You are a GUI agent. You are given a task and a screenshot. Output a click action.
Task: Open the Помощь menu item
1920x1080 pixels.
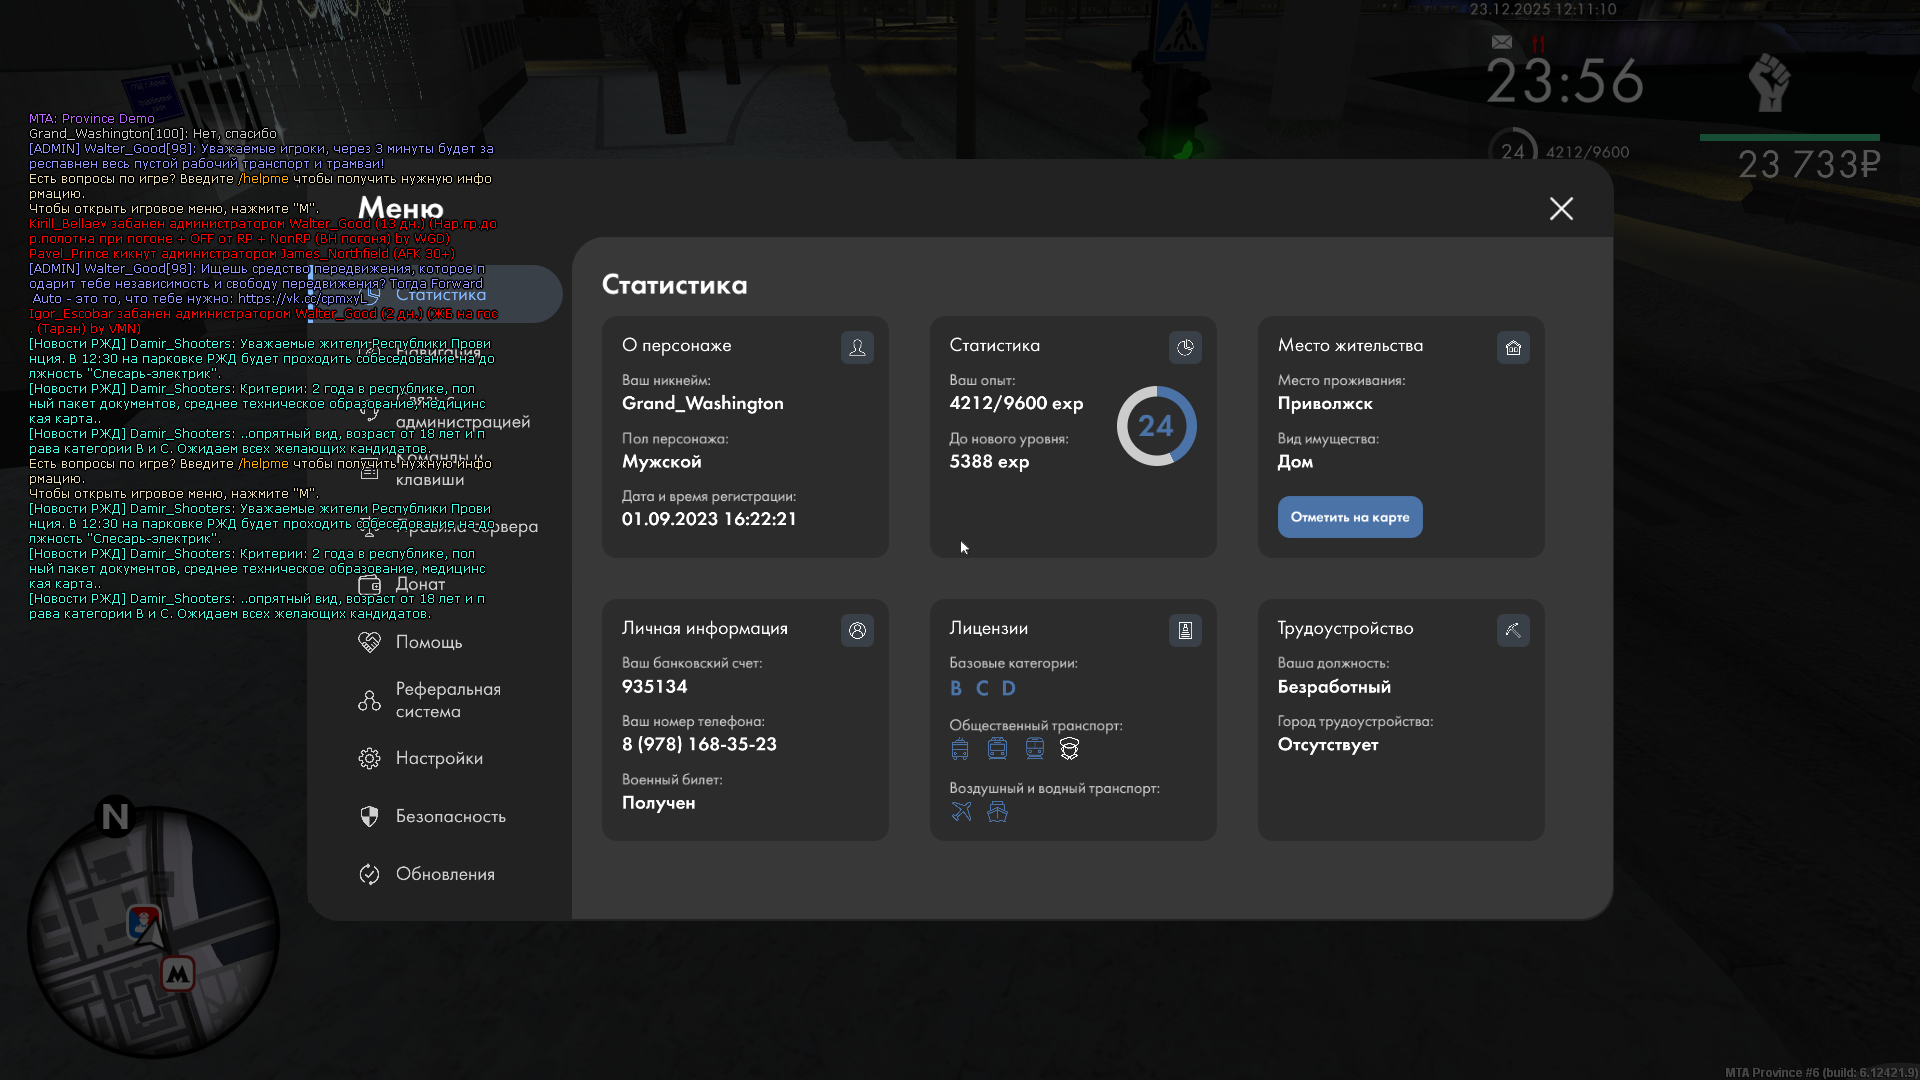click(428, 642)
